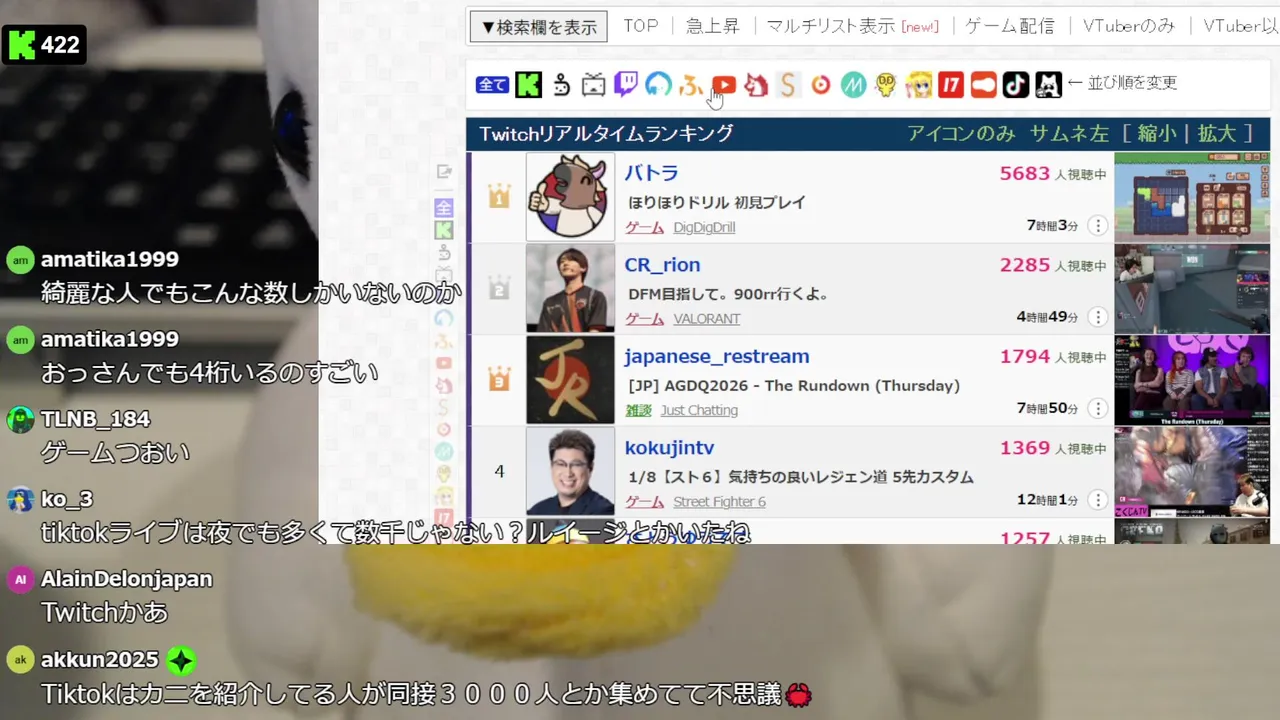This screenshot has height=720, width=1280.
Task: Open the ゲーム配信 tab
Action: [x=1010, y=26]
